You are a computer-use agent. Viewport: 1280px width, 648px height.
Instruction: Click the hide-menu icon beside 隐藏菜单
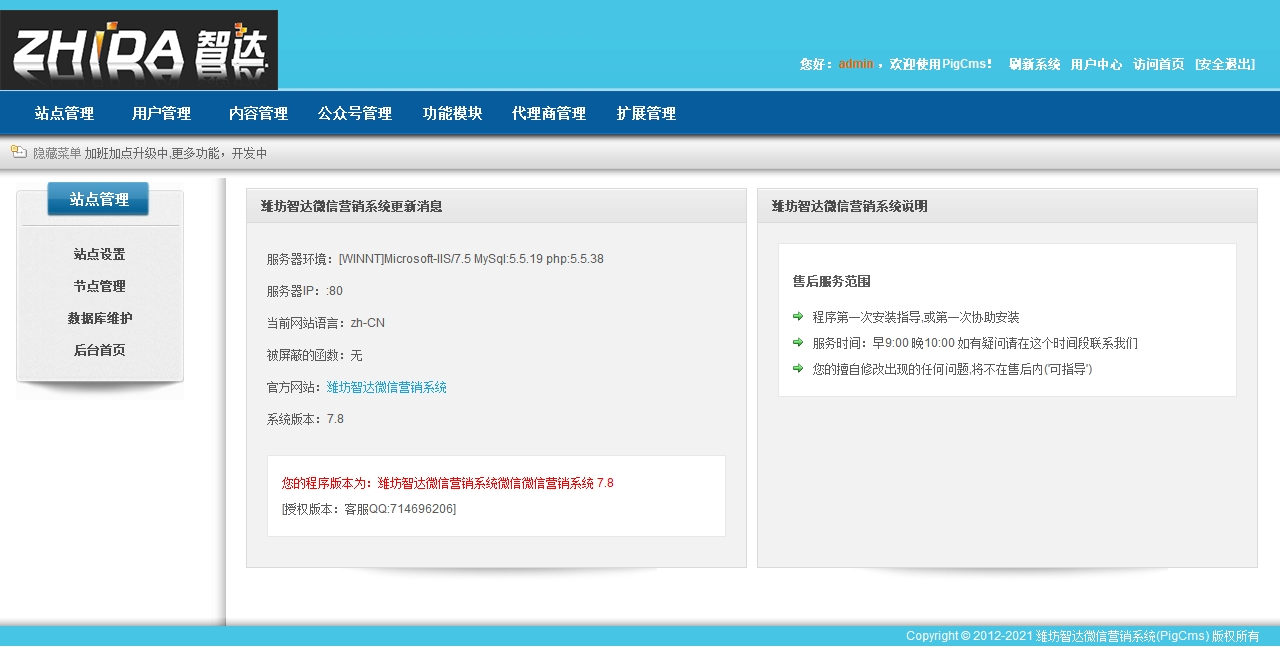(x=19, y=152)
